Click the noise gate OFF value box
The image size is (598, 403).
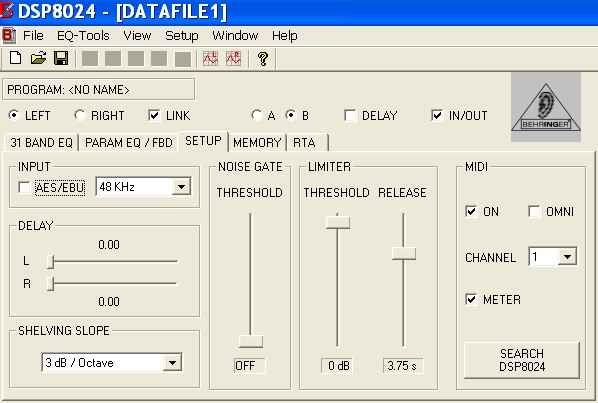coord(249,366)
